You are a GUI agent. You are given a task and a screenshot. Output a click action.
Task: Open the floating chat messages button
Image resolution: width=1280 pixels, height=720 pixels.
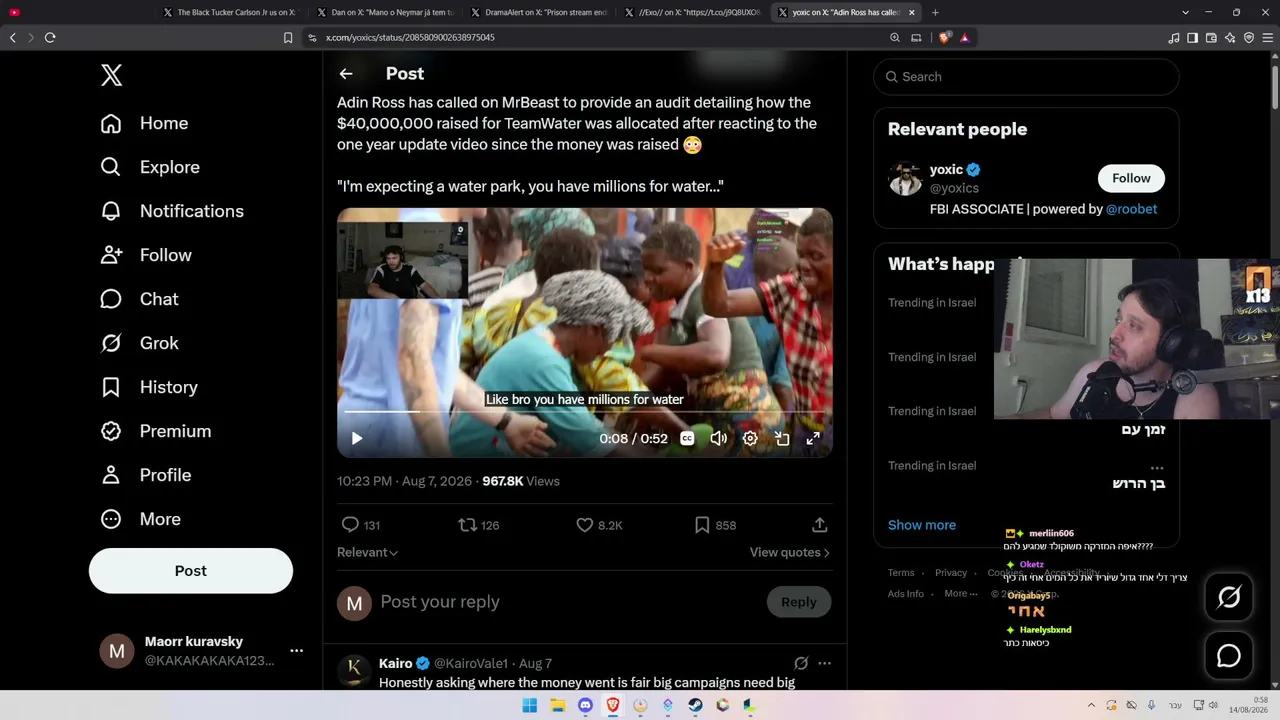1229,656
